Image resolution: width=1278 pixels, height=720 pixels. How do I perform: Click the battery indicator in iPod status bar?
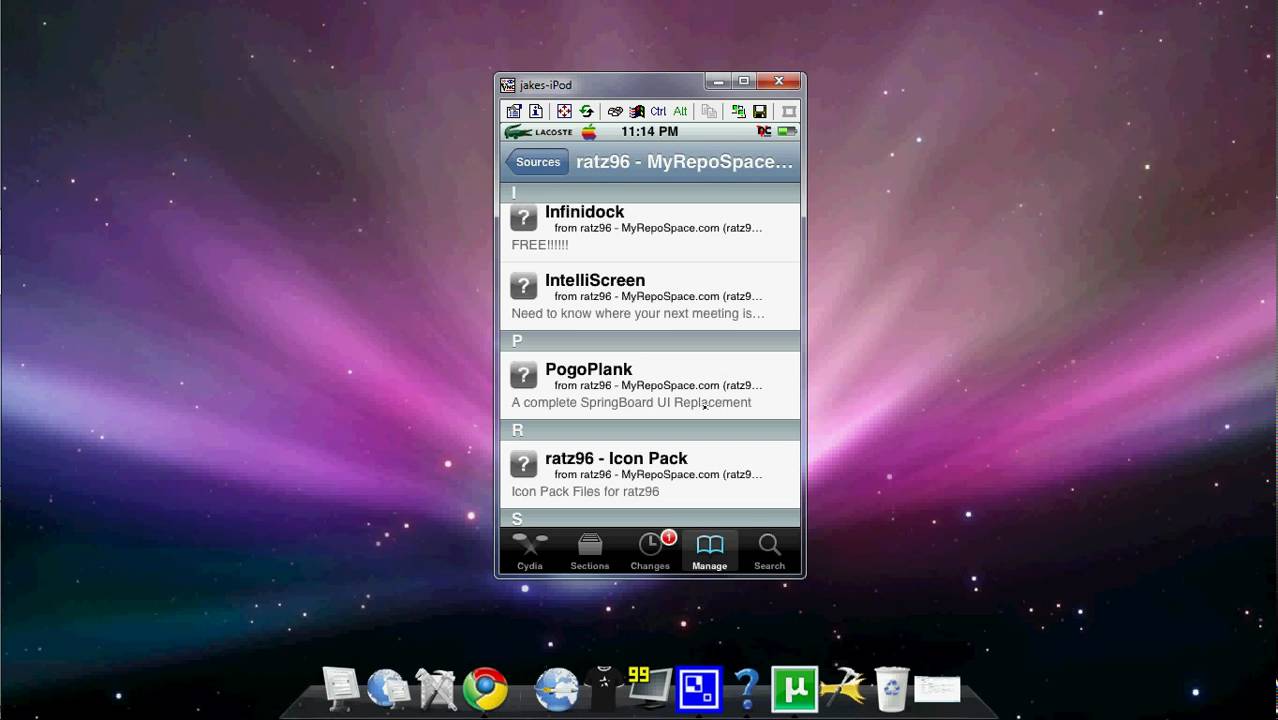click(787, 132)
